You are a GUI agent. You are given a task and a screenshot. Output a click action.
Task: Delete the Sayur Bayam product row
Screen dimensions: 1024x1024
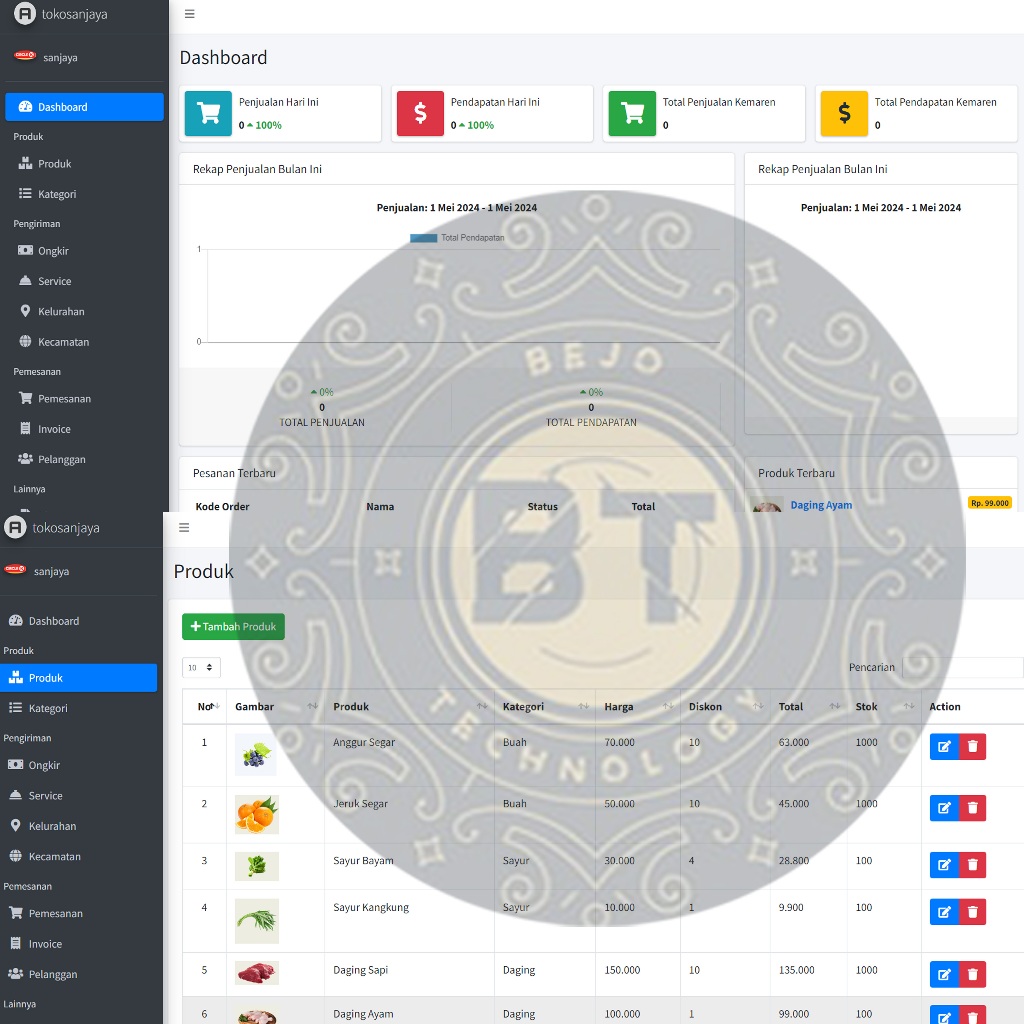[972, 865]
